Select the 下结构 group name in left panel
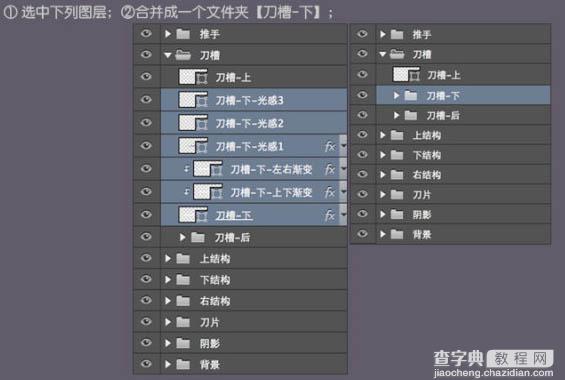 pos(215,280)
